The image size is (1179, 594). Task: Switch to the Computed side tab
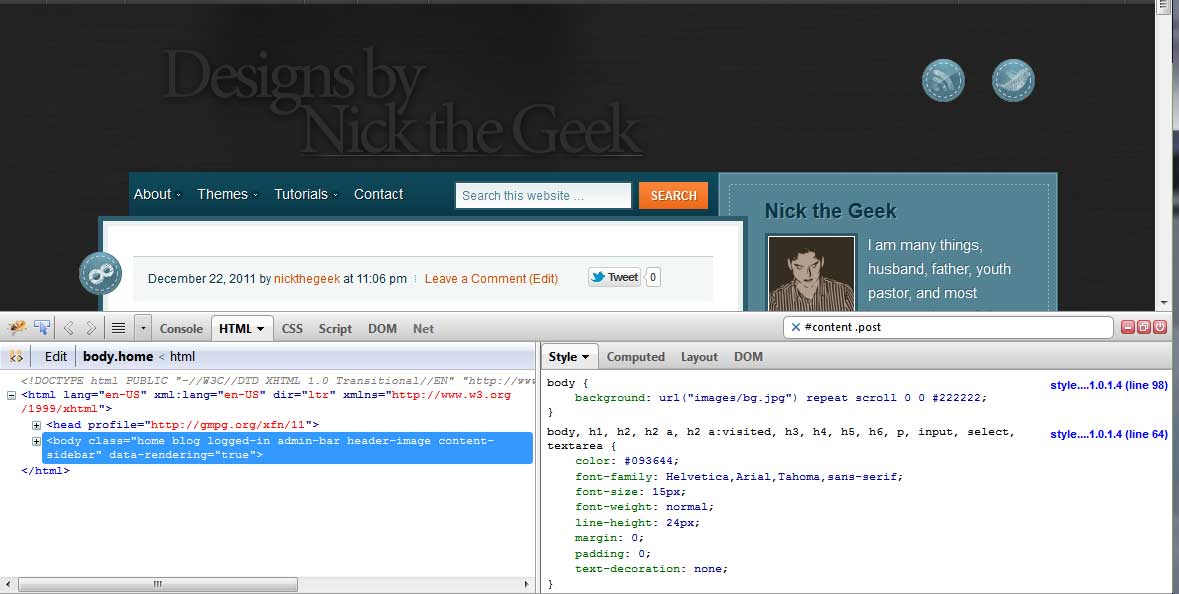[x=635, y=357]
